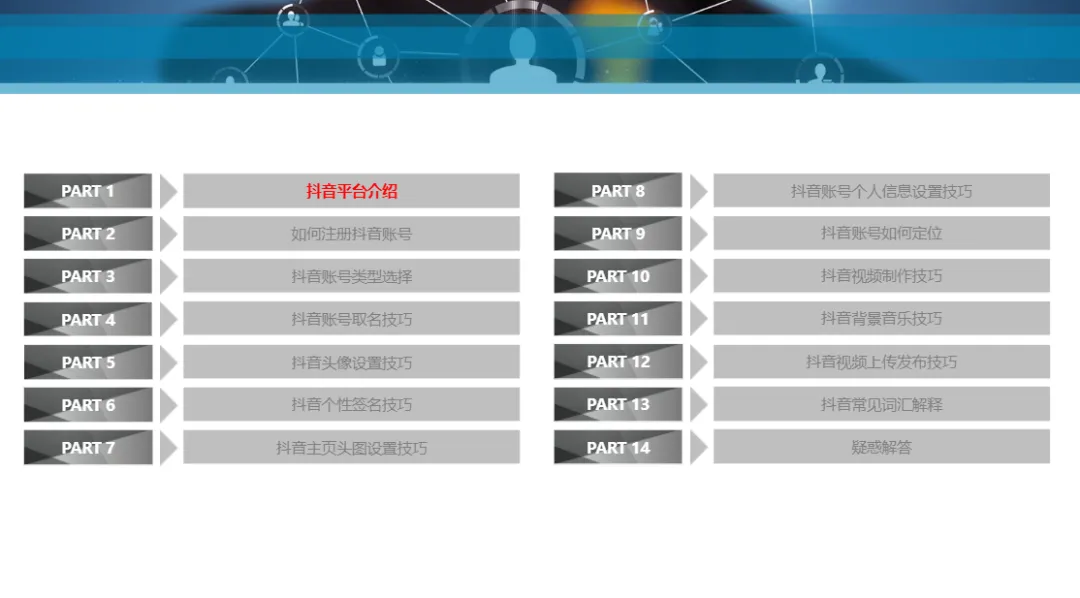Click the PART 8 label box
The width and height of the screenshot is (1080, 598).
point(618,190)
